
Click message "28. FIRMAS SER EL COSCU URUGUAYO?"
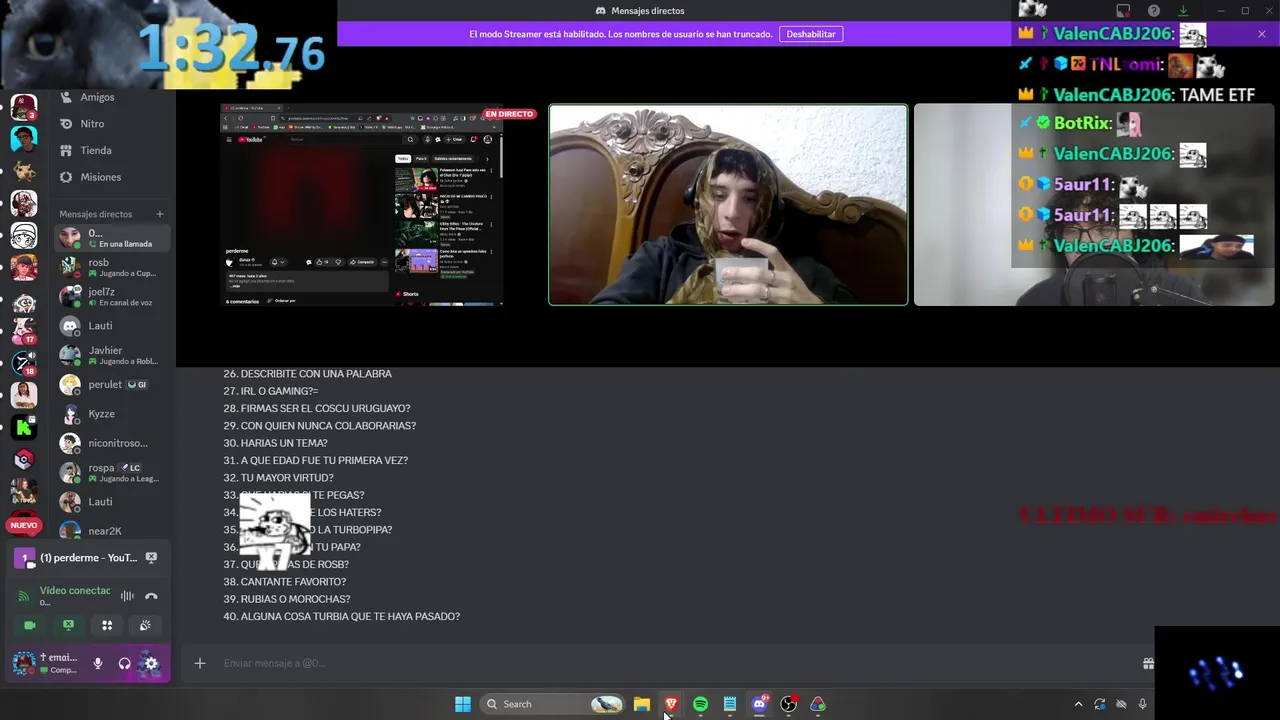[317, 408]
